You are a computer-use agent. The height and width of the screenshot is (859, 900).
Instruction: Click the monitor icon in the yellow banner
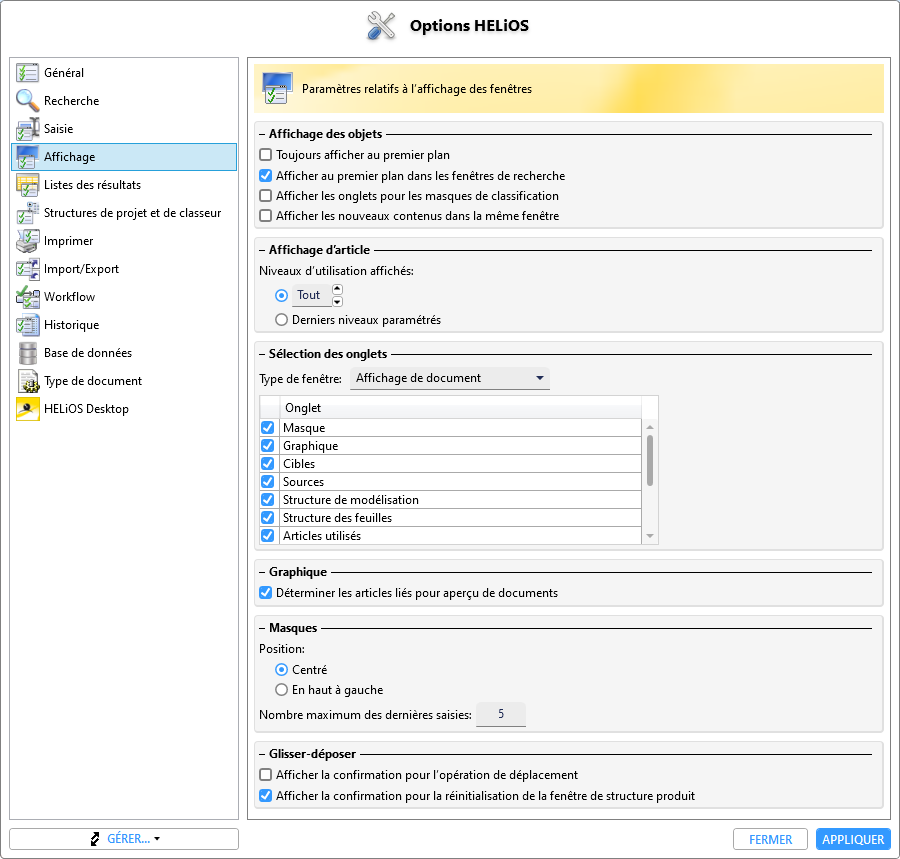277,88
